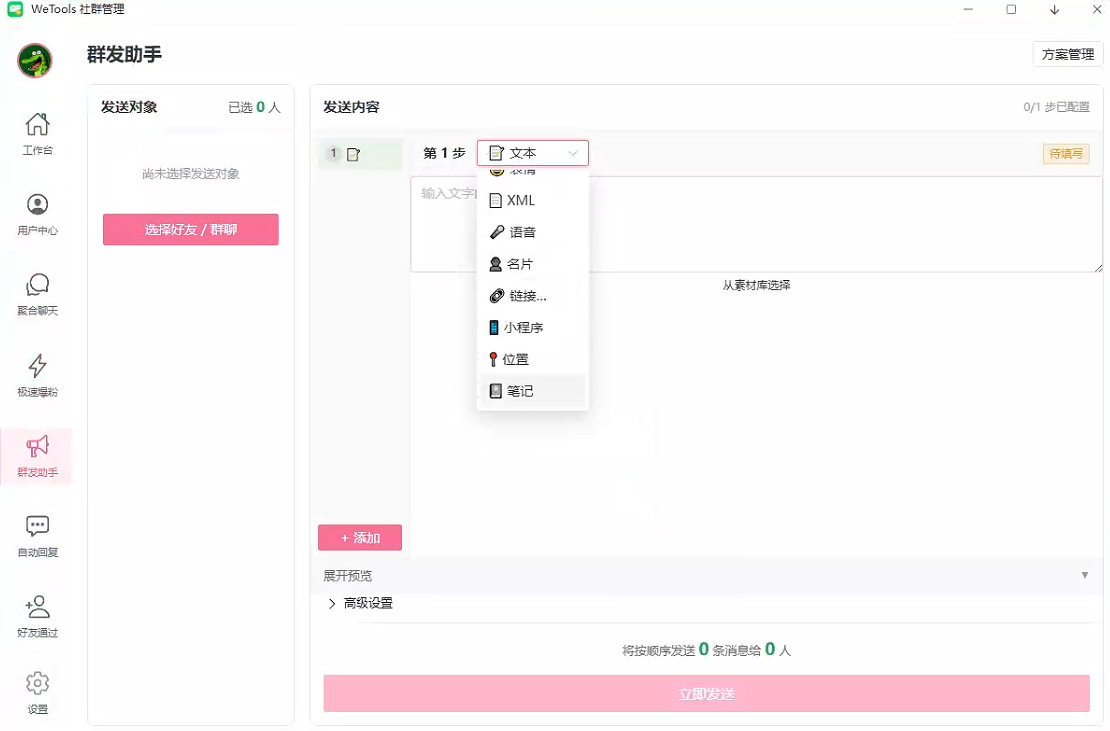Open 极速爆粉 lightning icon
Image resolution: width=1110 pixels, height=731 pixels.
click(x=37, y=375)
